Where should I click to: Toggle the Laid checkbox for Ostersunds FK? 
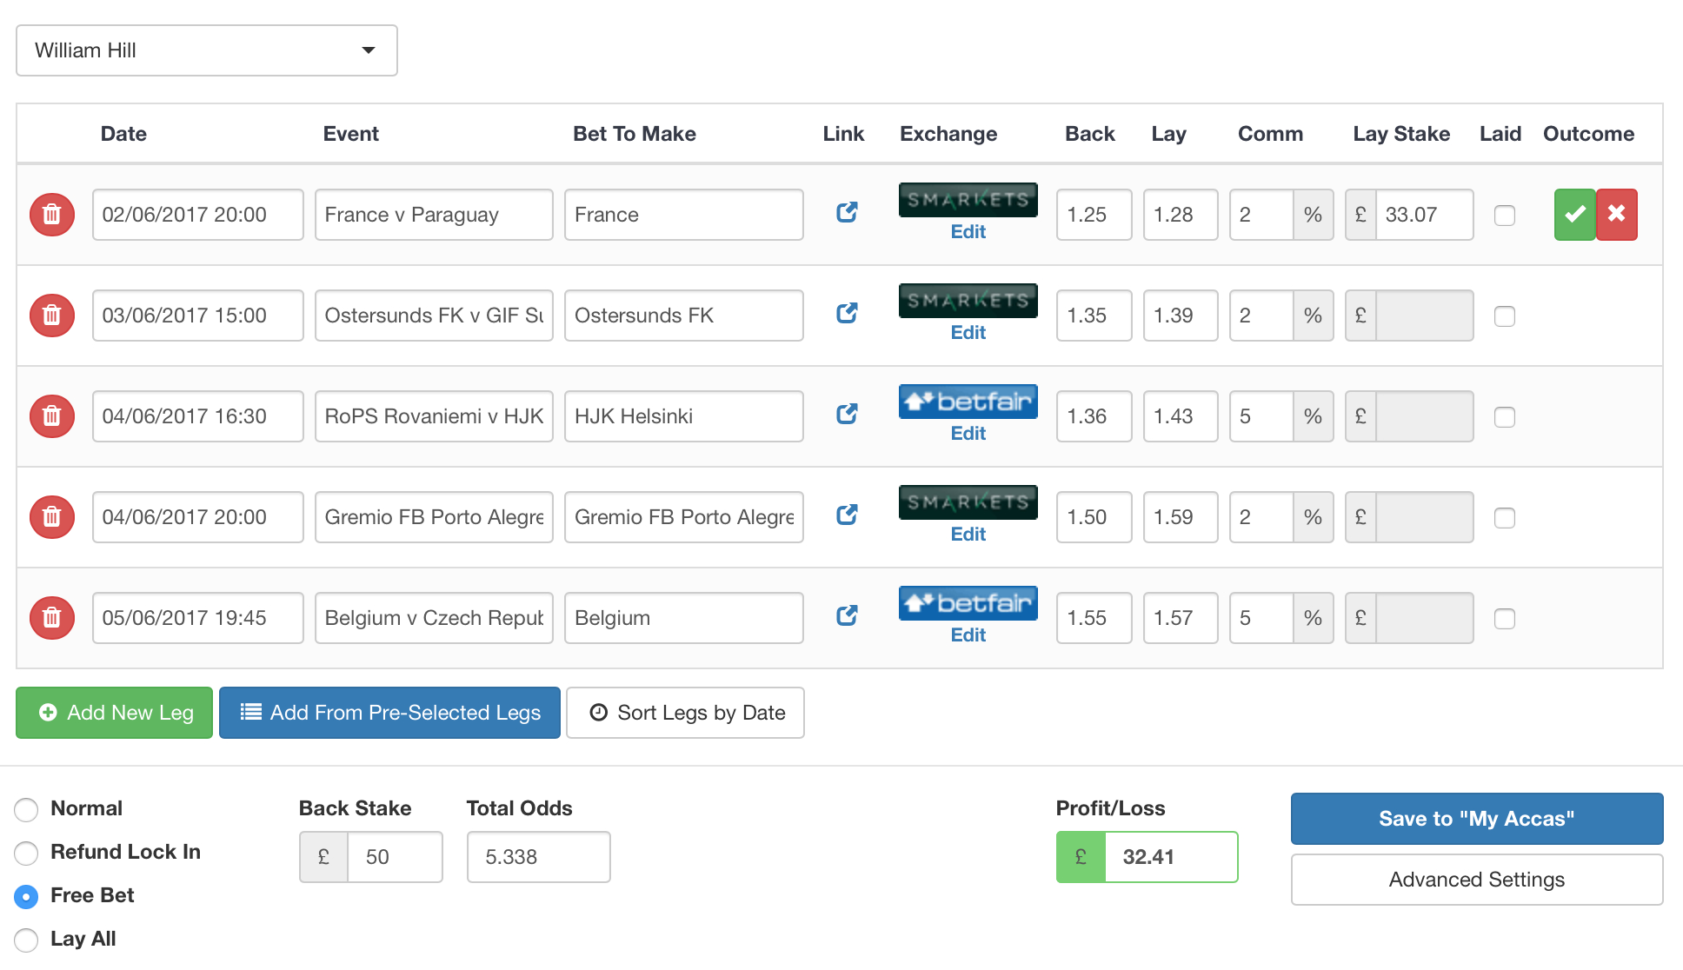[x=1504, y=316]
